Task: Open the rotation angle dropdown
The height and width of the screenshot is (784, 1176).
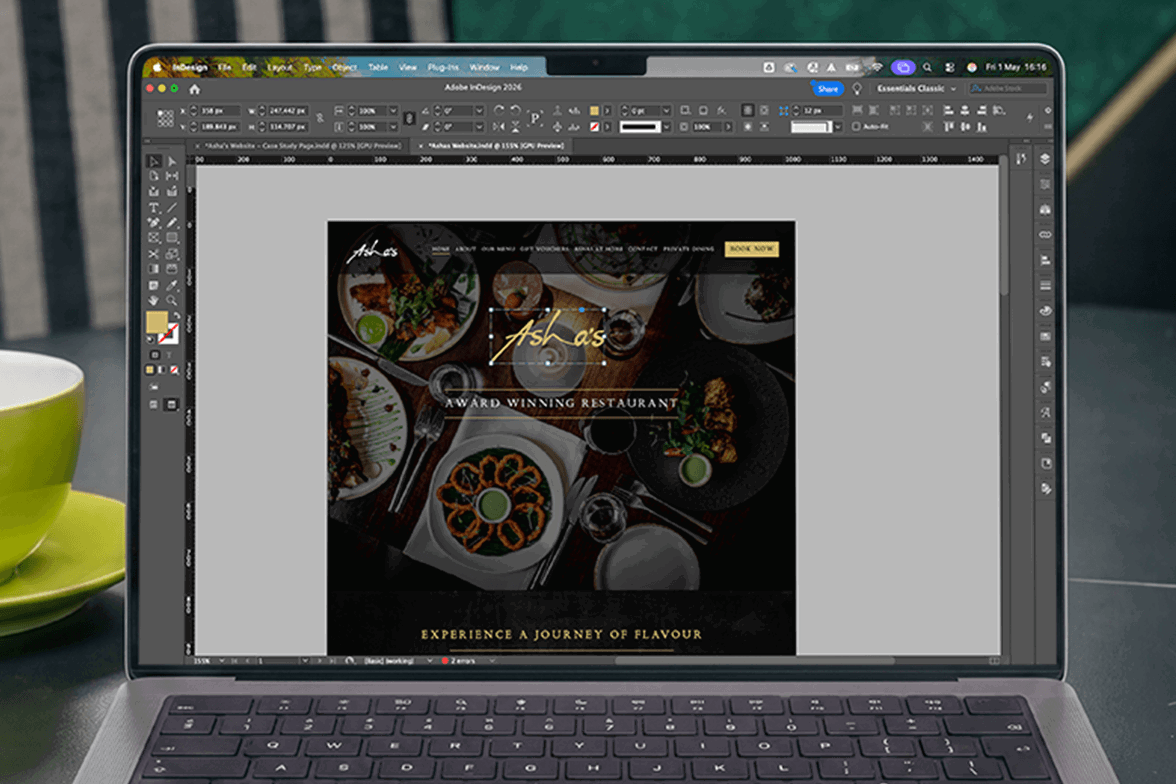Action: click(479, 110)
